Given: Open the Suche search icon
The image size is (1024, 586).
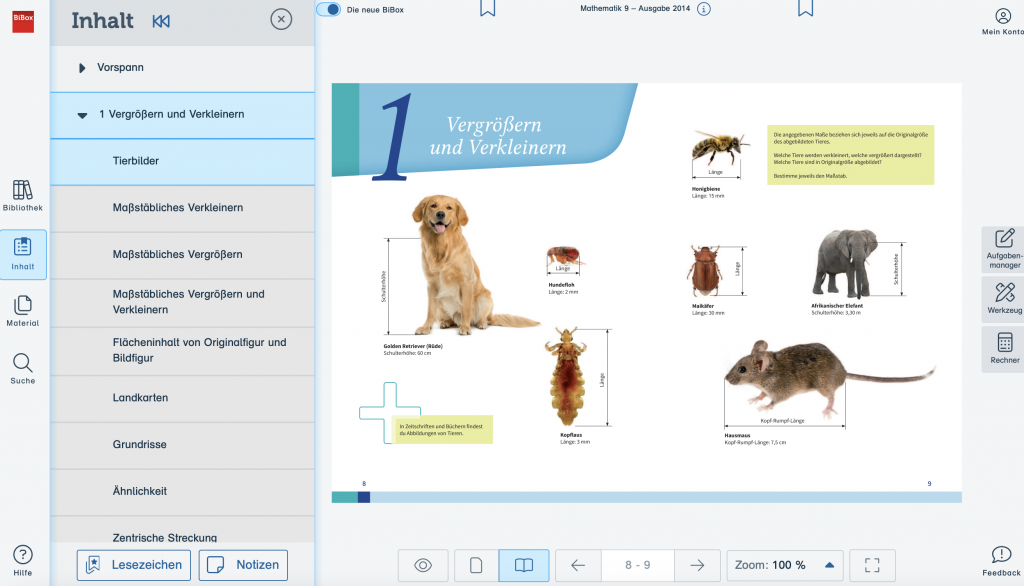Looking at the screenshot, I should tap(22, 368).
